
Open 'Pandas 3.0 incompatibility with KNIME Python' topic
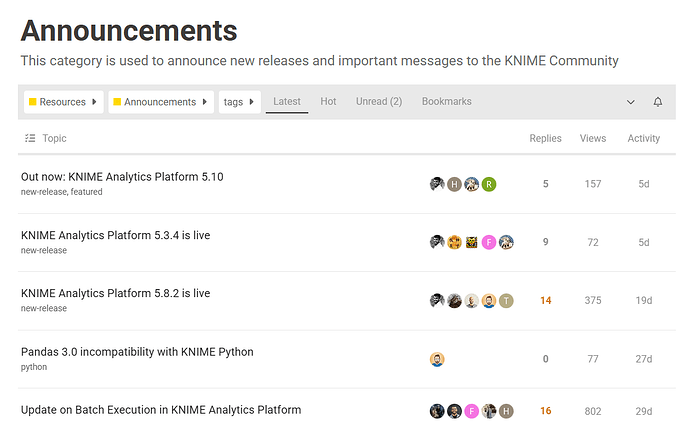[137, 352]
